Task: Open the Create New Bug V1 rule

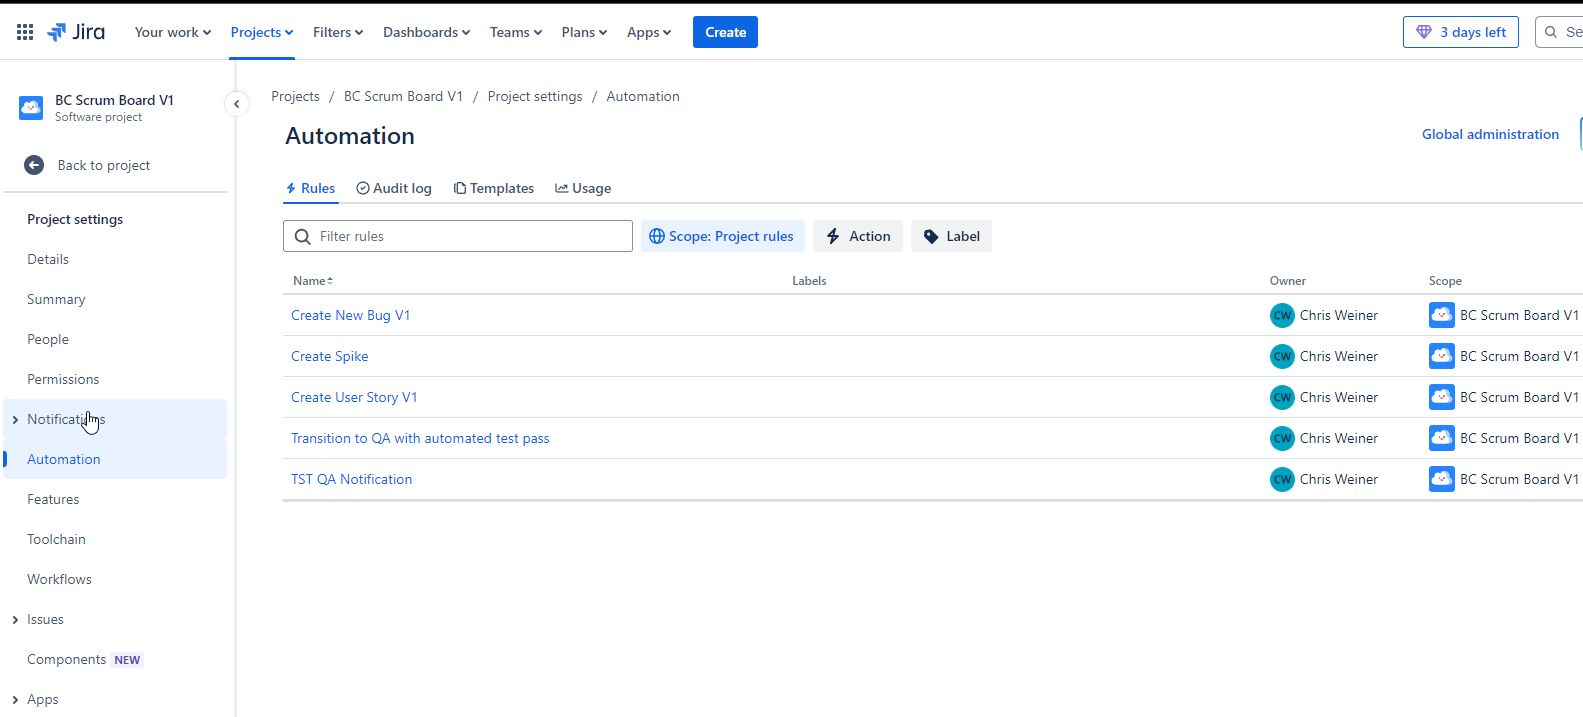Action: (x=350, y=315)
